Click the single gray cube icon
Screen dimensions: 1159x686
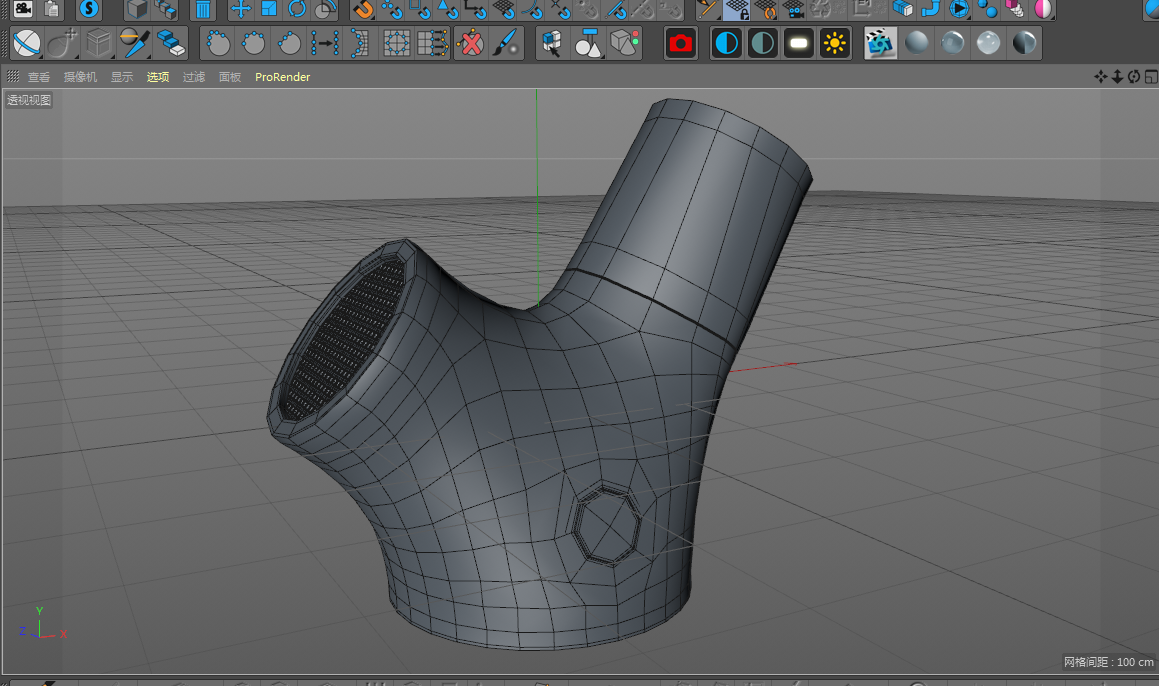tap(136, 10)
